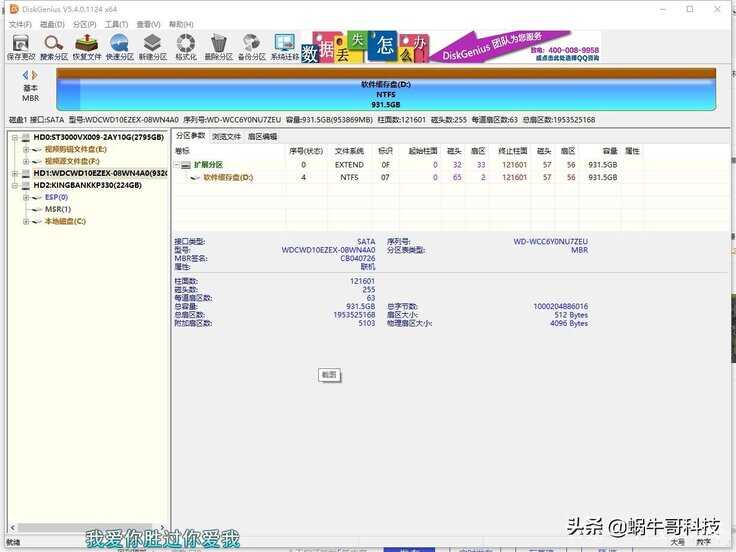
Task: Click the 4096 Bytes physical sector size value
Action: click(x=569, y=323)
